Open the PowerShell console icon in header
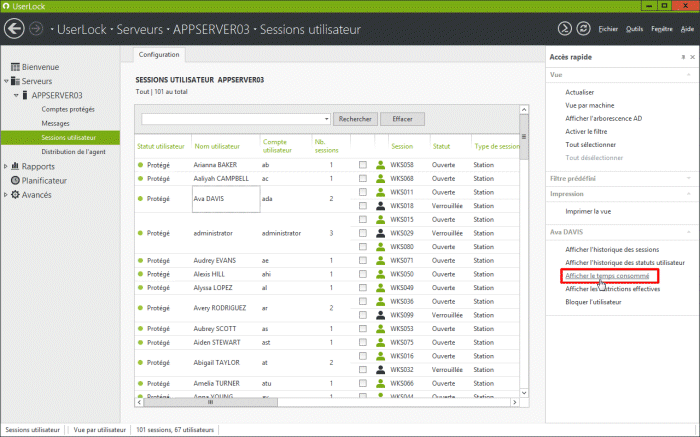The image size is (700, 437). (x=565, y=29)
